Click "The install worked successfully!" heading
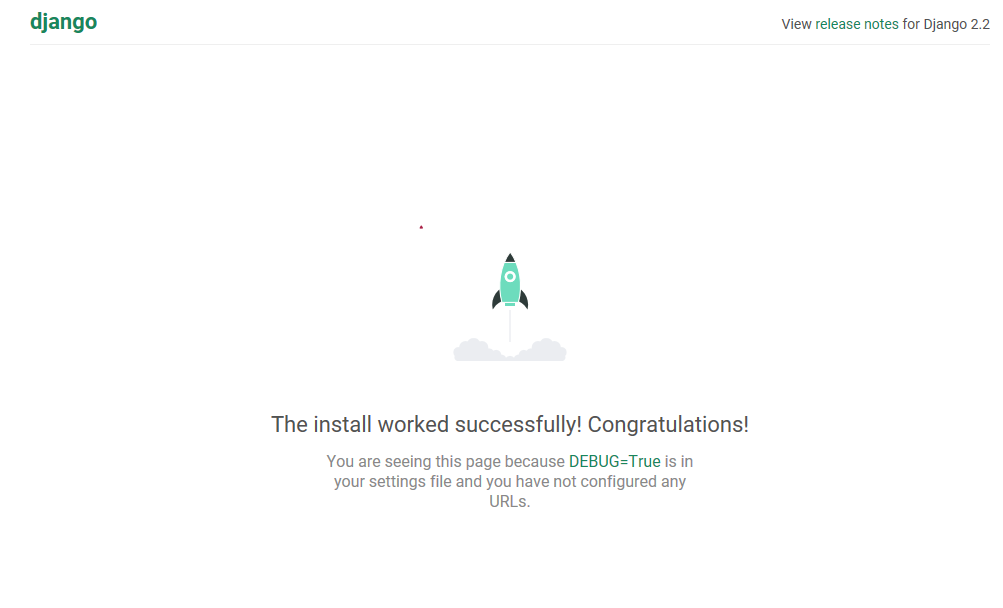Viewport: 1003px width, 608px height. coord(426,424)
